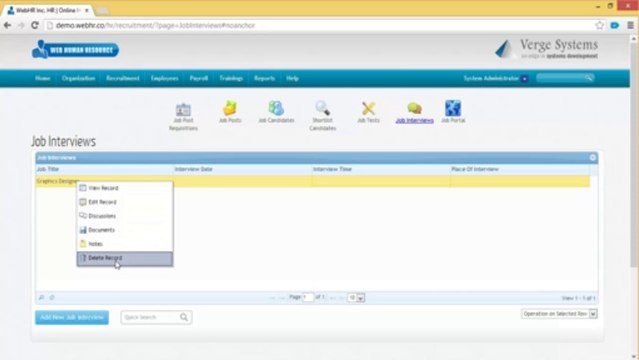Click into the Quick Search field
Image resolution: width=639 pixels, height=360 pixels.
click(150, 317)
